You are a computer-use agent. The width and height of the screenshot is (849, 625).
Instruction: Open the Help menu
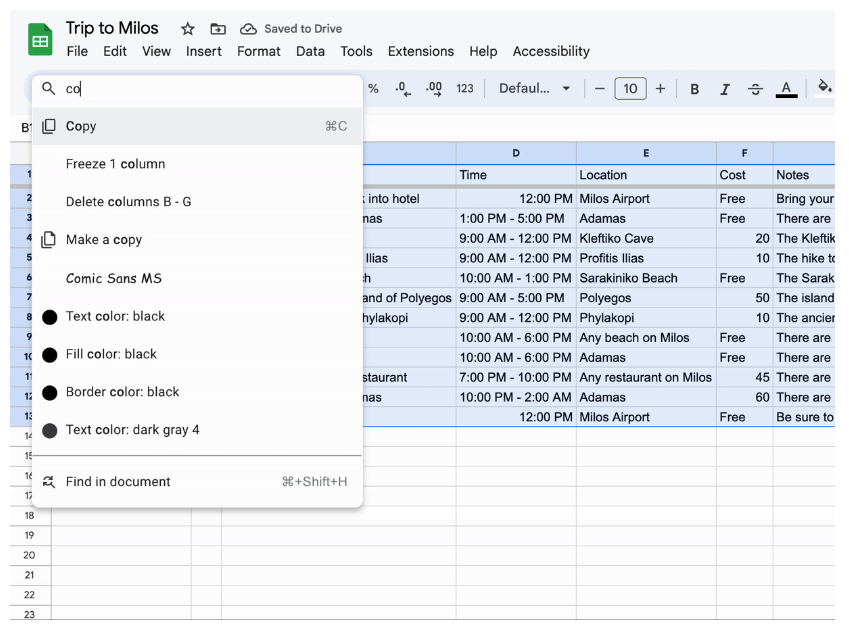click(x=483, y=51)
